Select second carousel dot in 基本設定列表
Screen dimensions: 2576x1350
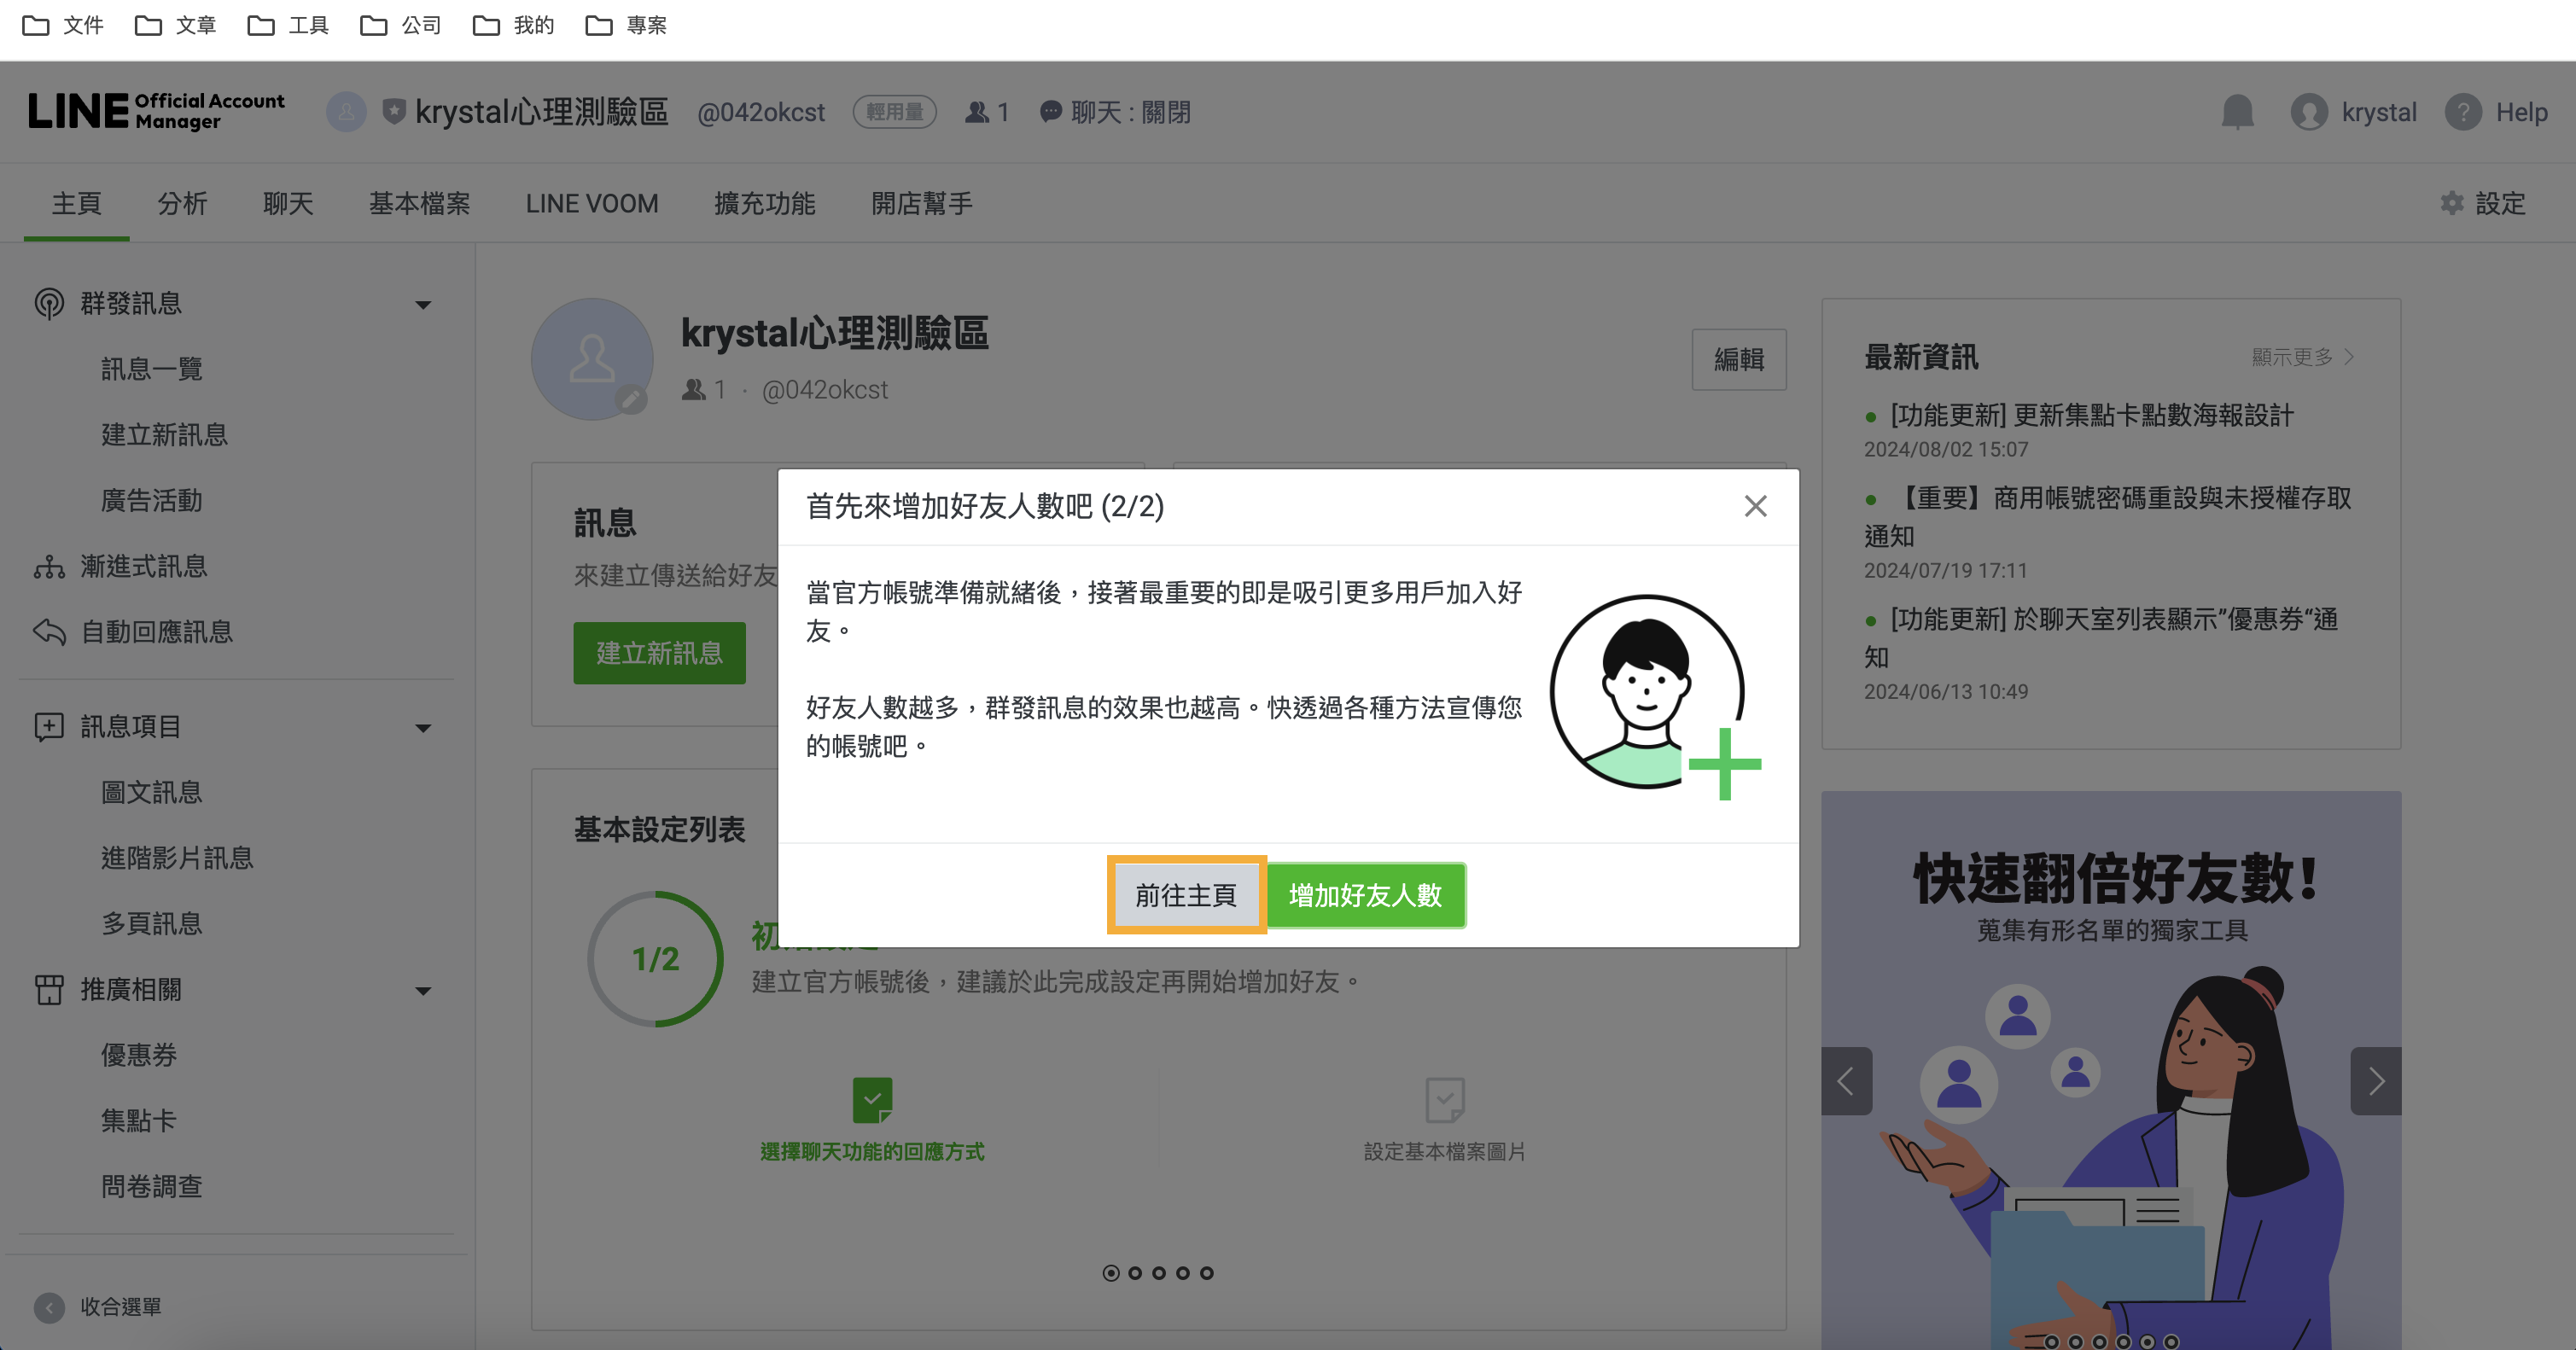click(x=1135, y=1273)
